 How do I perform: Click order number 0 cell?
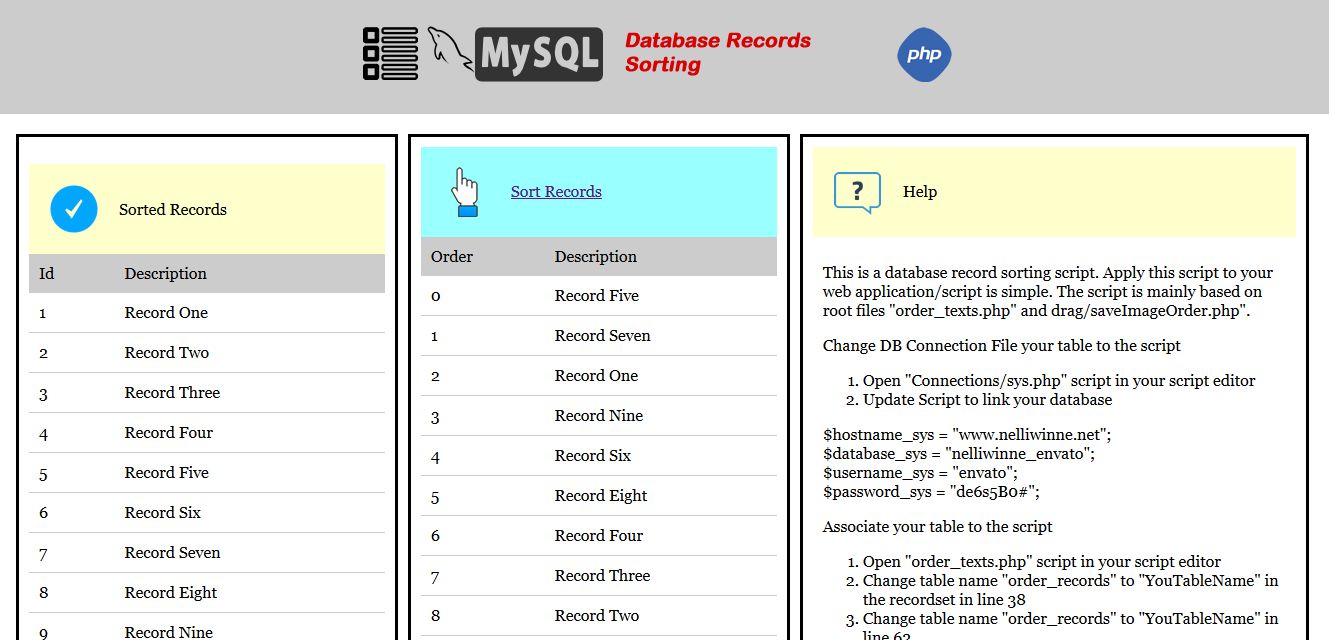[435, 297]
